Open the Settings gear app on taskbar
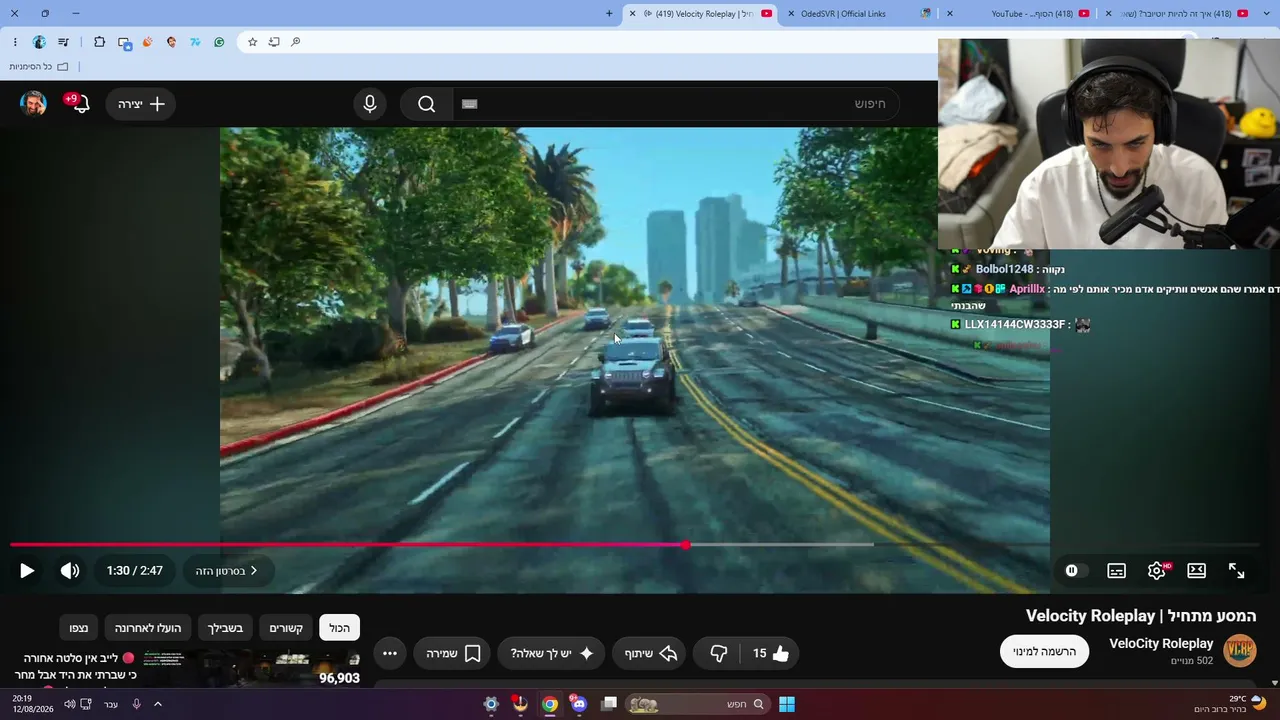This screenshot has height=720, width=1280. (490, 705)
